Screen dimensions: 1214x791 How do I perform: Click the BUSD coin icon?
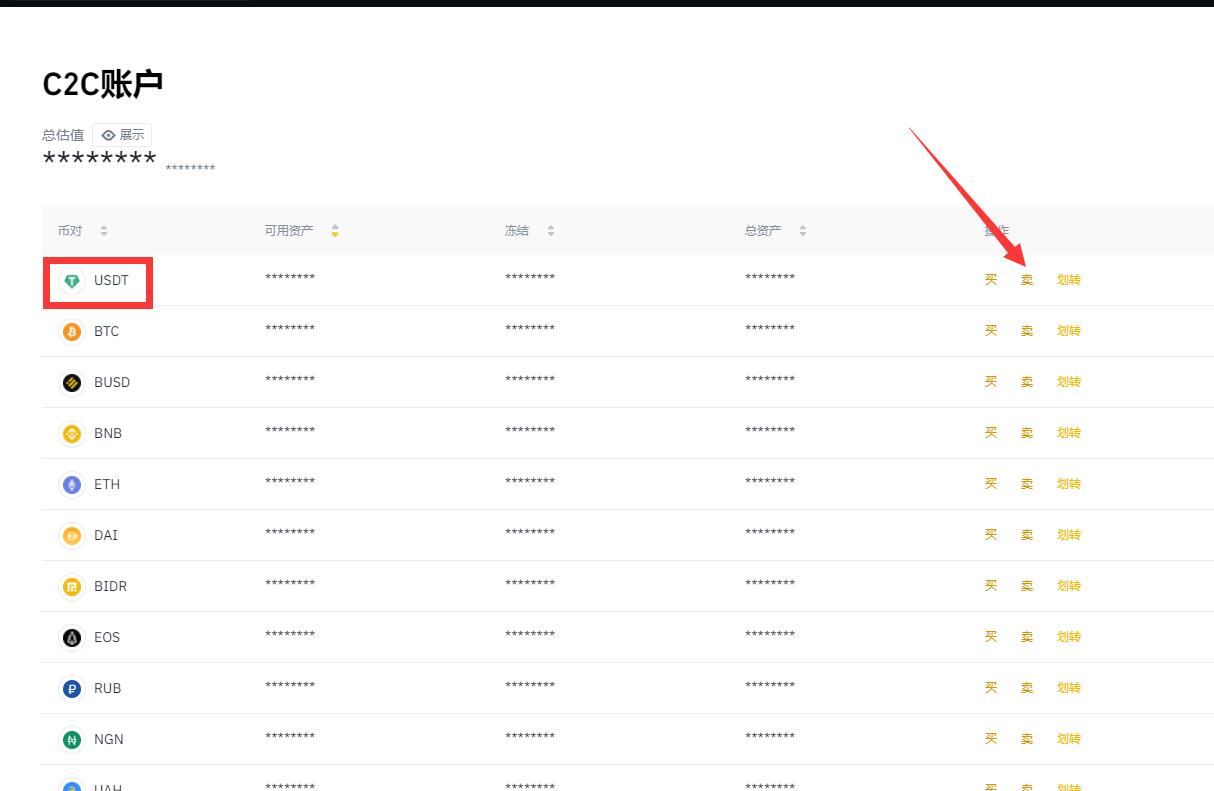[x=72, y=383]
